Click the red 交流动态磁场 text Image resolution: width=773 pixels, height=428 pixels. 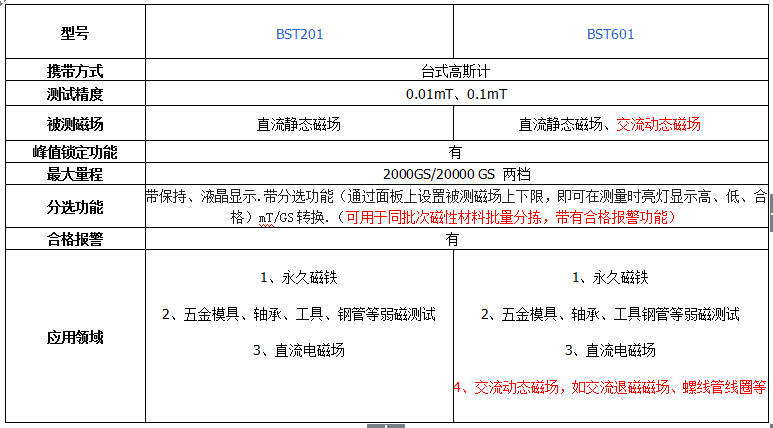tap(658, 124)
